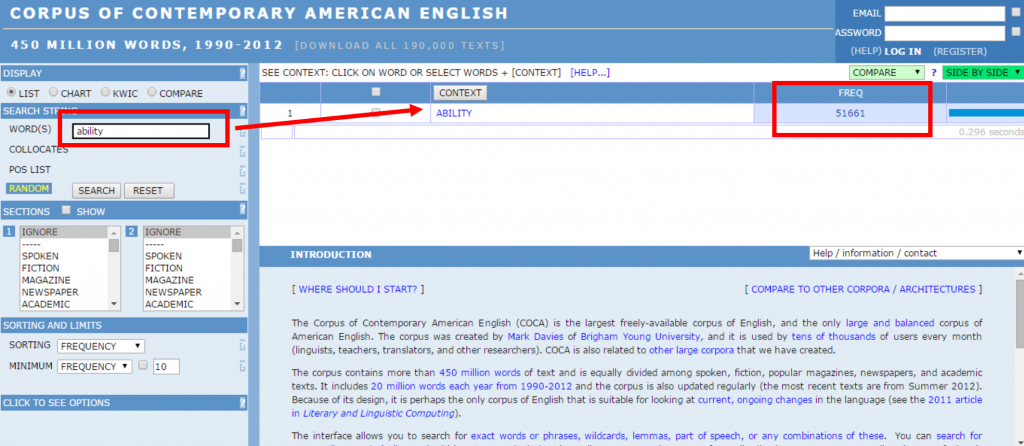Click the help icon beside the COLLOCATES row
The width and height of the screenshot is (1024, 446).
242,150
